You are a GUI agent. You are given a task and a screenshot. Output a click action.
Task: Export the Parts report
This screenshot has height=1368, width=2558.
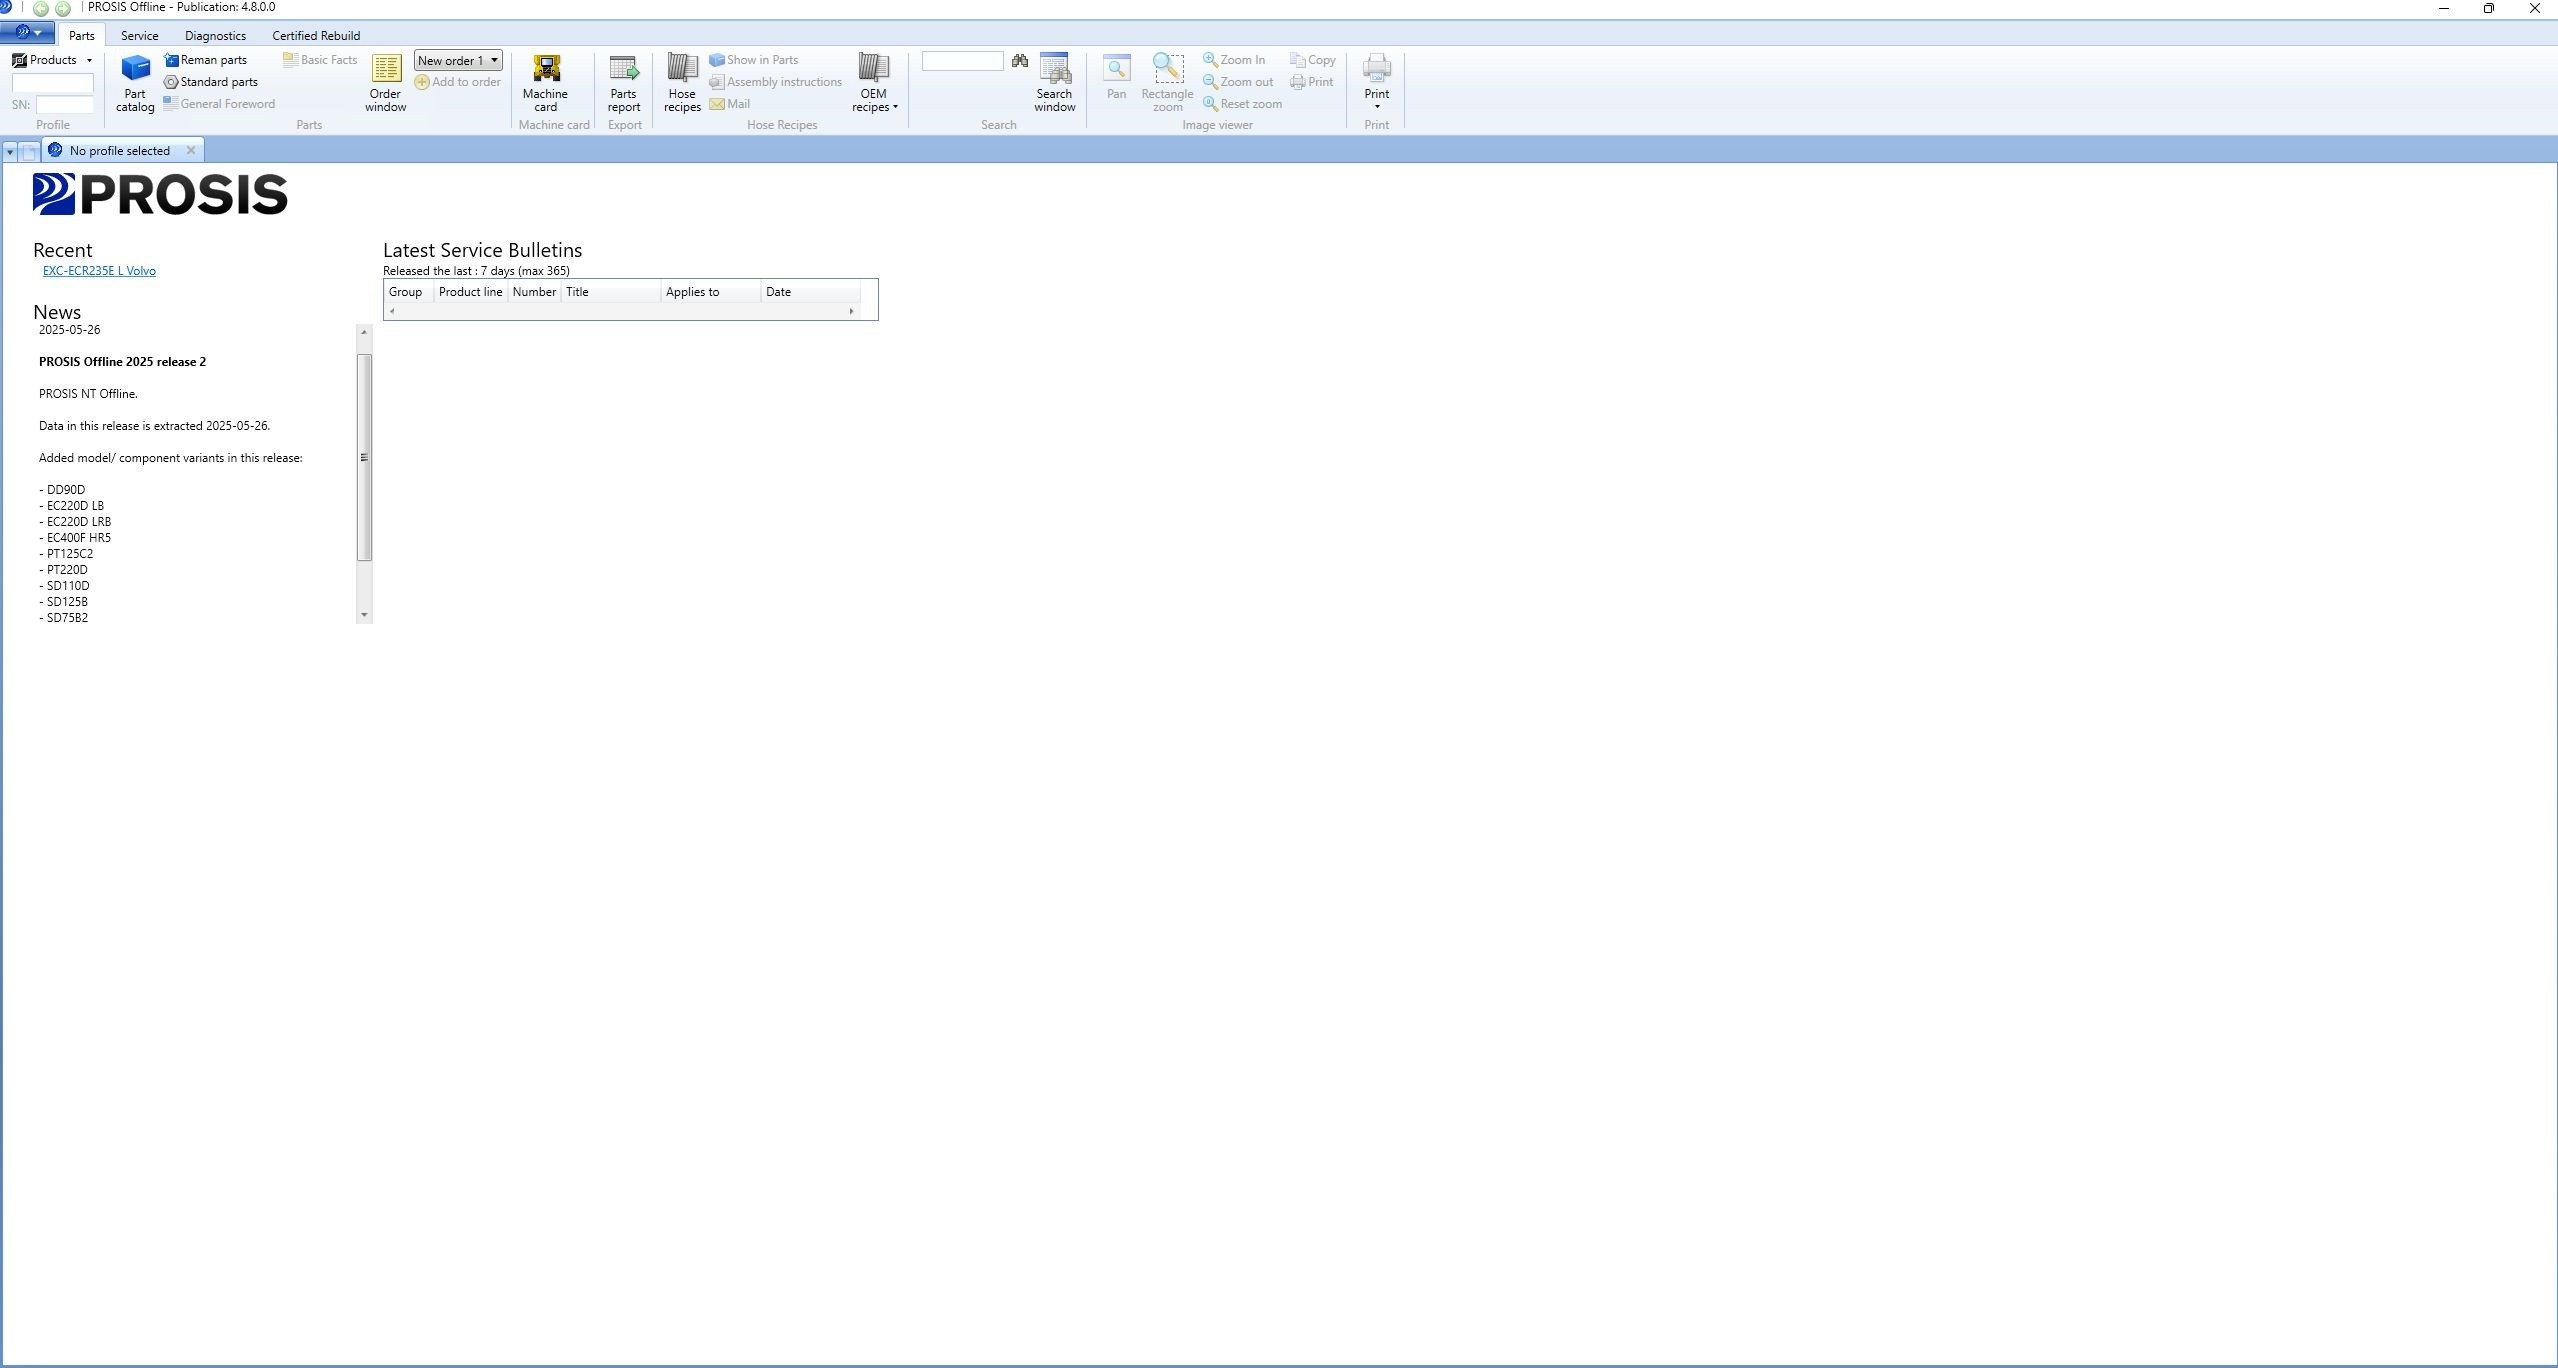pyautogui.click(x=623, y=83)
